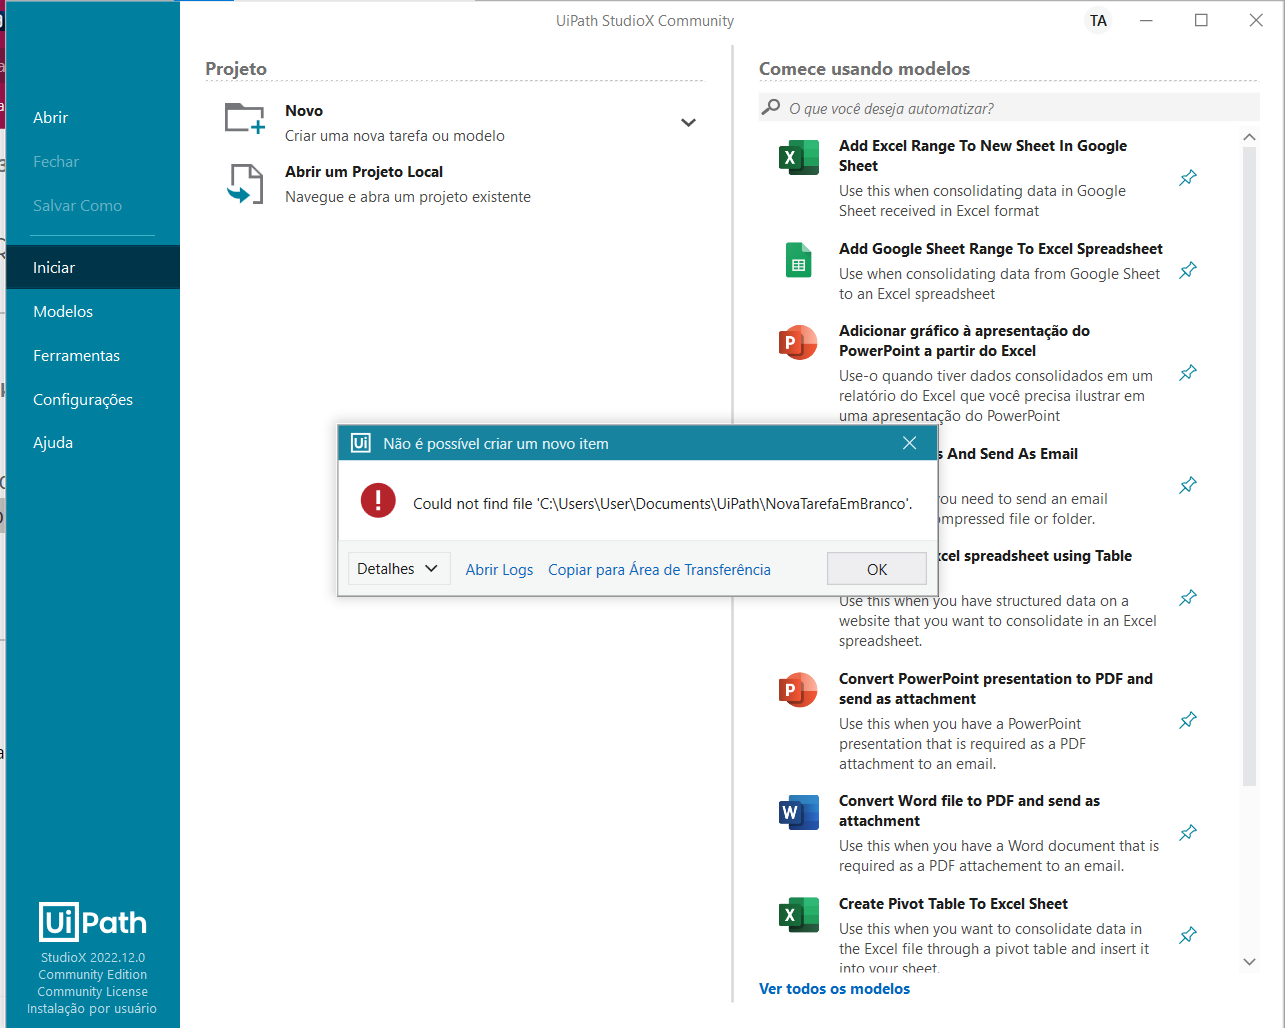Click Excel icon of Create Pivot Table template
The width and height of the screenshot is (1285, 1028).
coord(798,915)
